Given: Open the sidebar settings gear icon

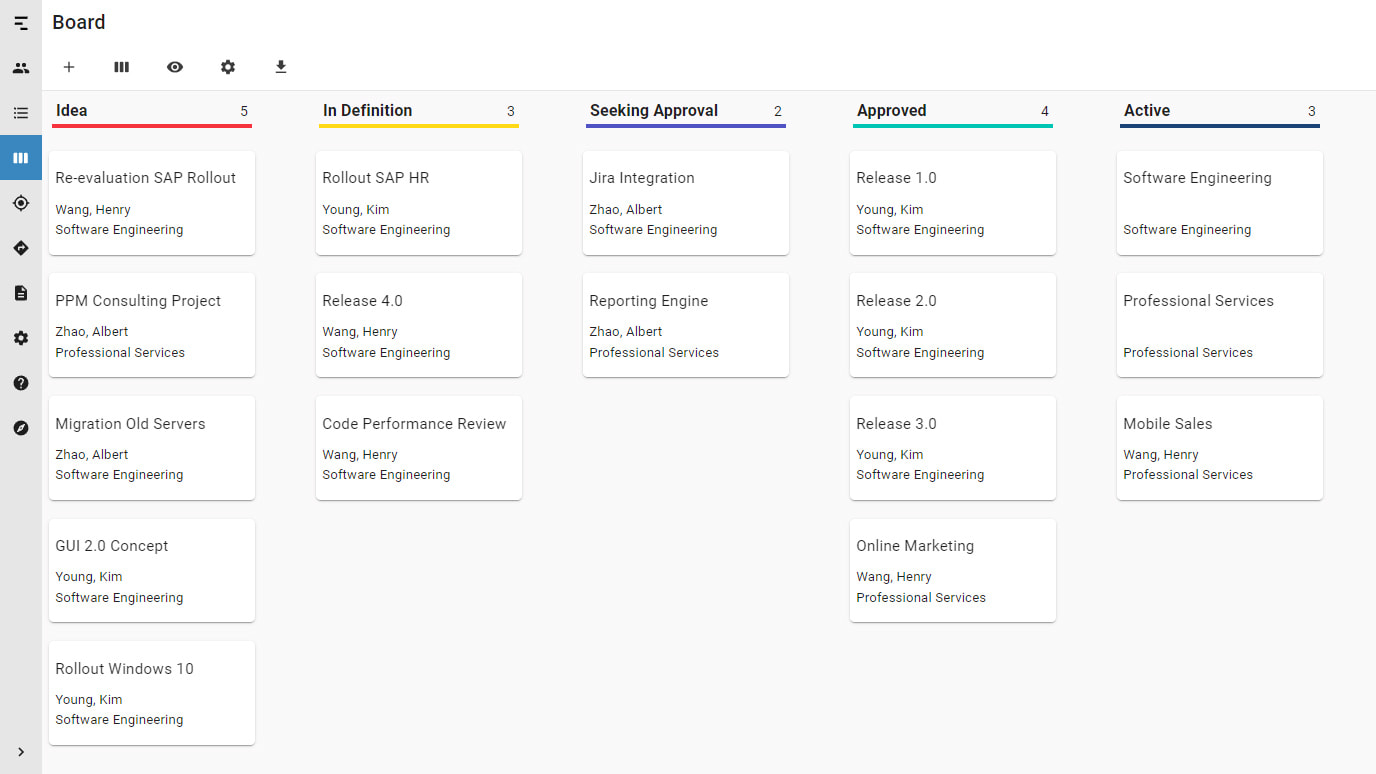Looking at the screenshot, I should [x=21, y=338].
